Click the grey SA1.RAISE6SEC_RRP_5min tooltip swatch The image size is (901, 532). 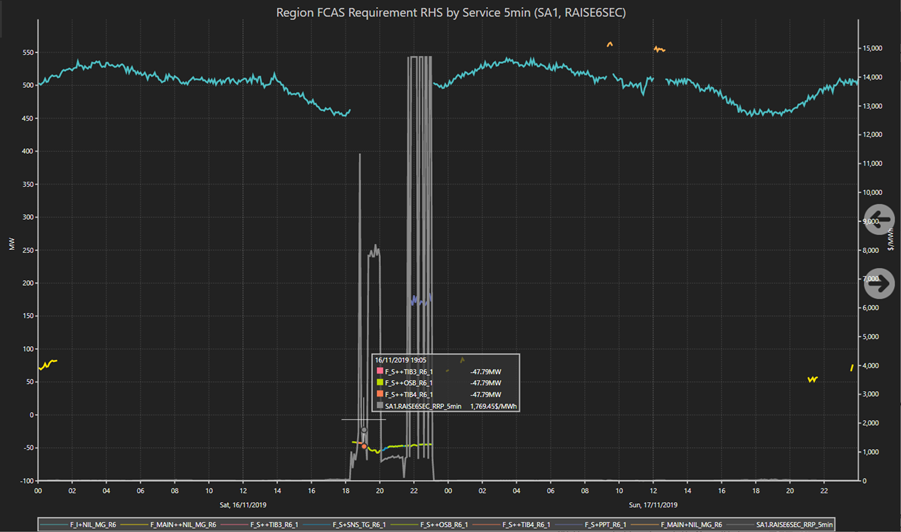379,406
